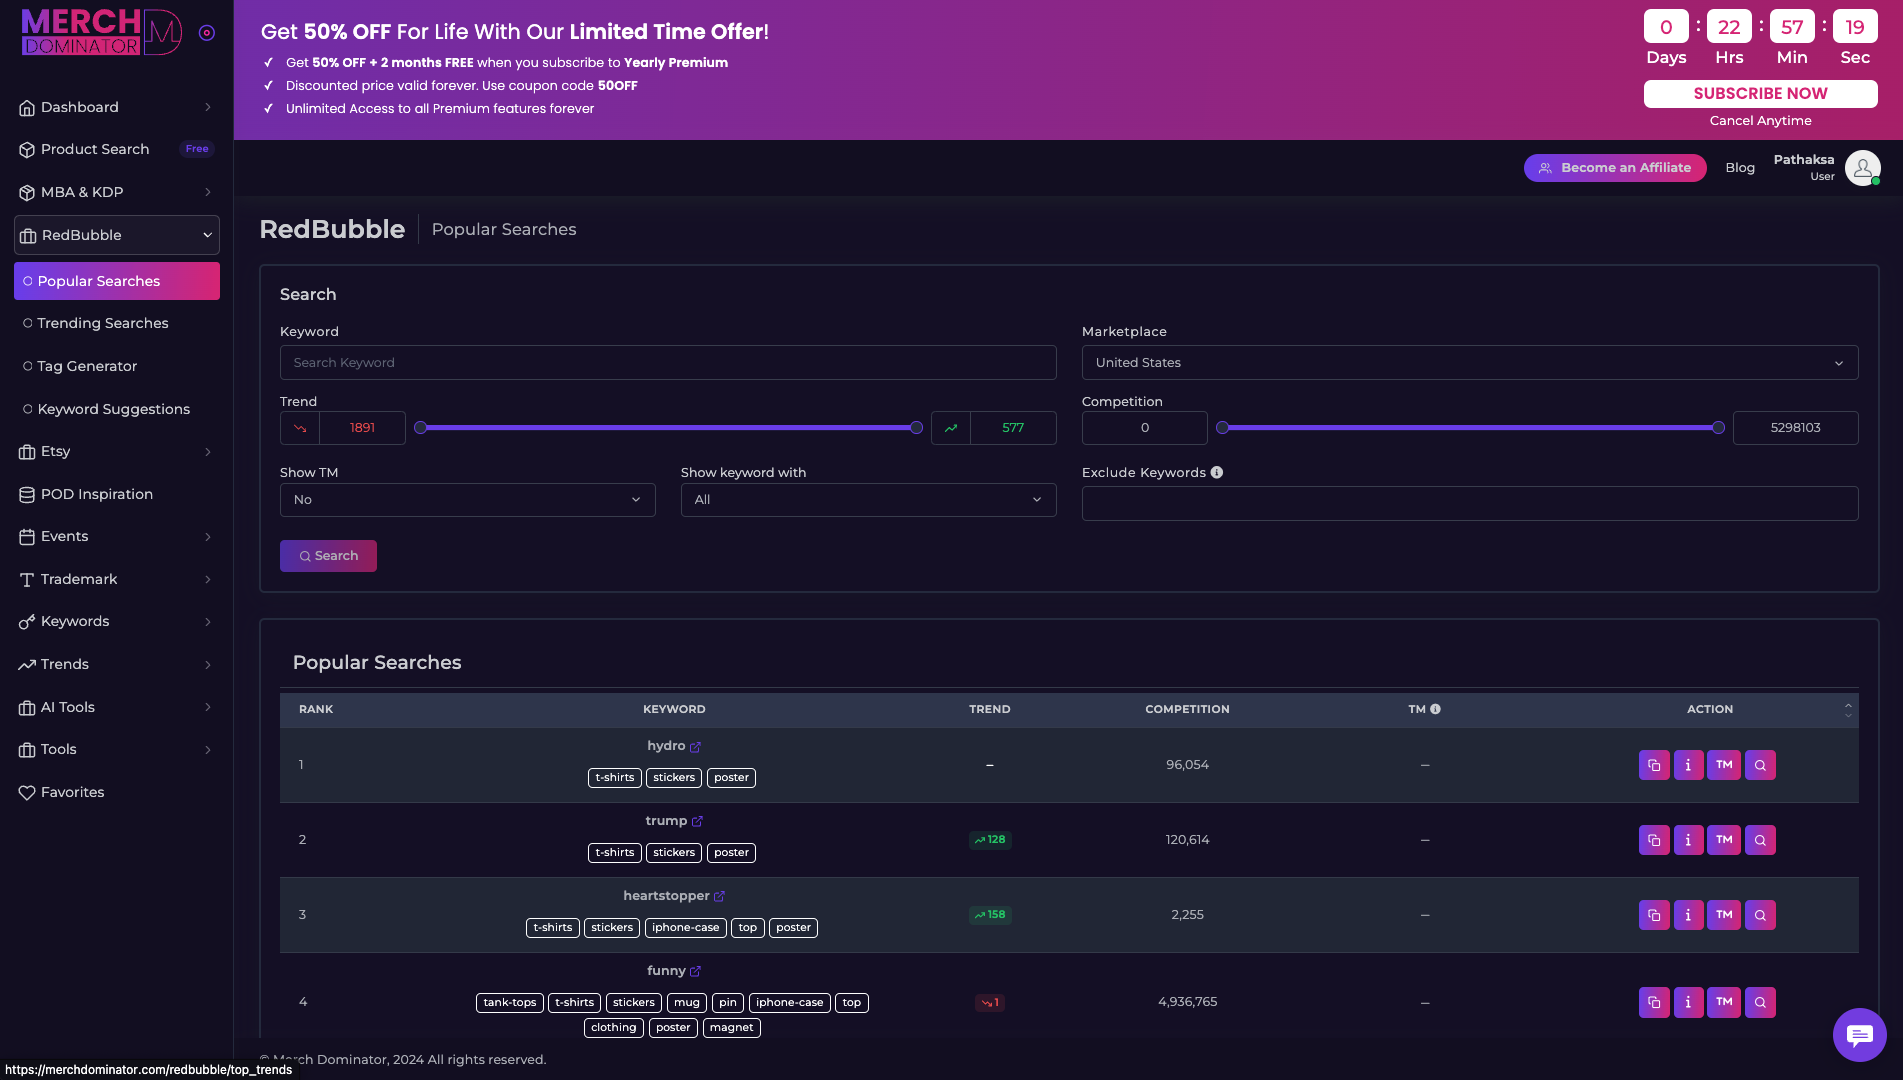This screenshot has width=1903, height=1080.
Task: Check trademark TM button for heartstopper
Action: click(x=1724, y=915)
